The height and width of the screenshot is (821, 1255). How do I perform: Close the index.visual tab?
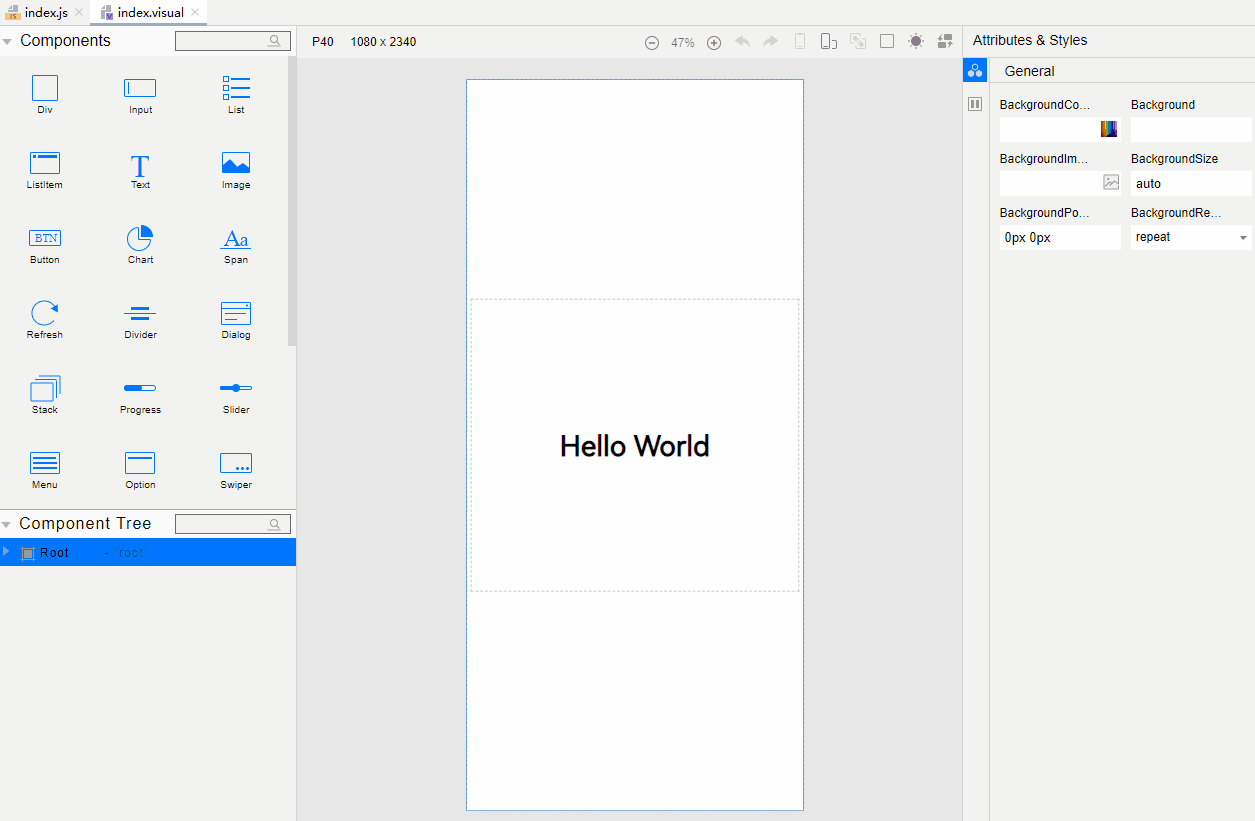point(196,12)
